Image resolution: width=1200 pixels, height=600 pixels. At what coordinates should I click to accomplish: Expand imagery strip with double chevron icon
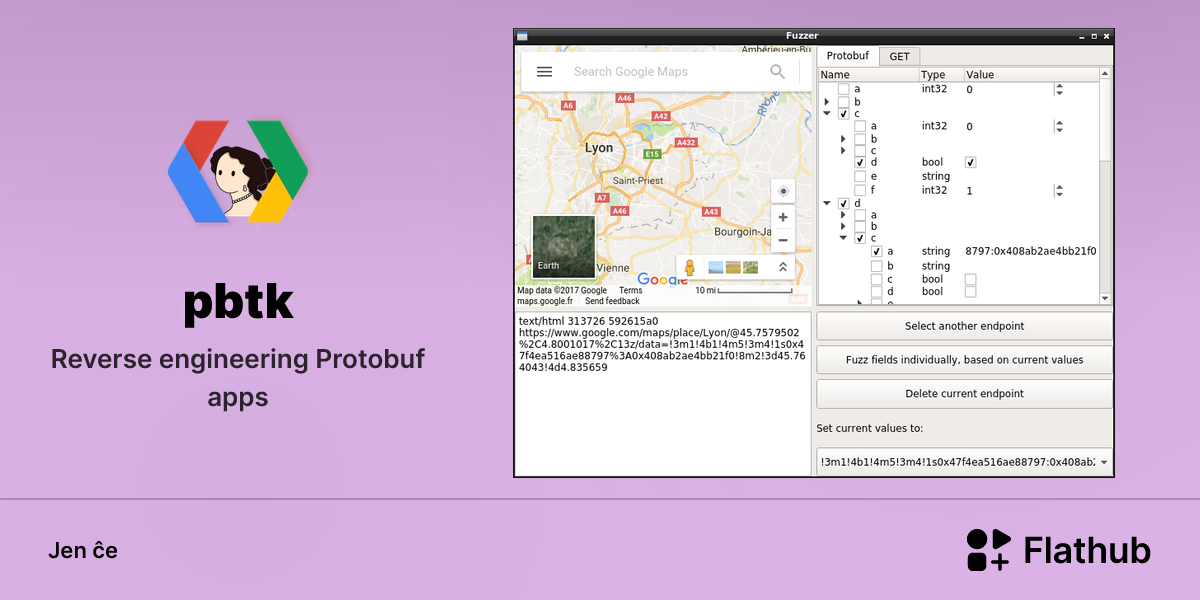click(782, 267)
